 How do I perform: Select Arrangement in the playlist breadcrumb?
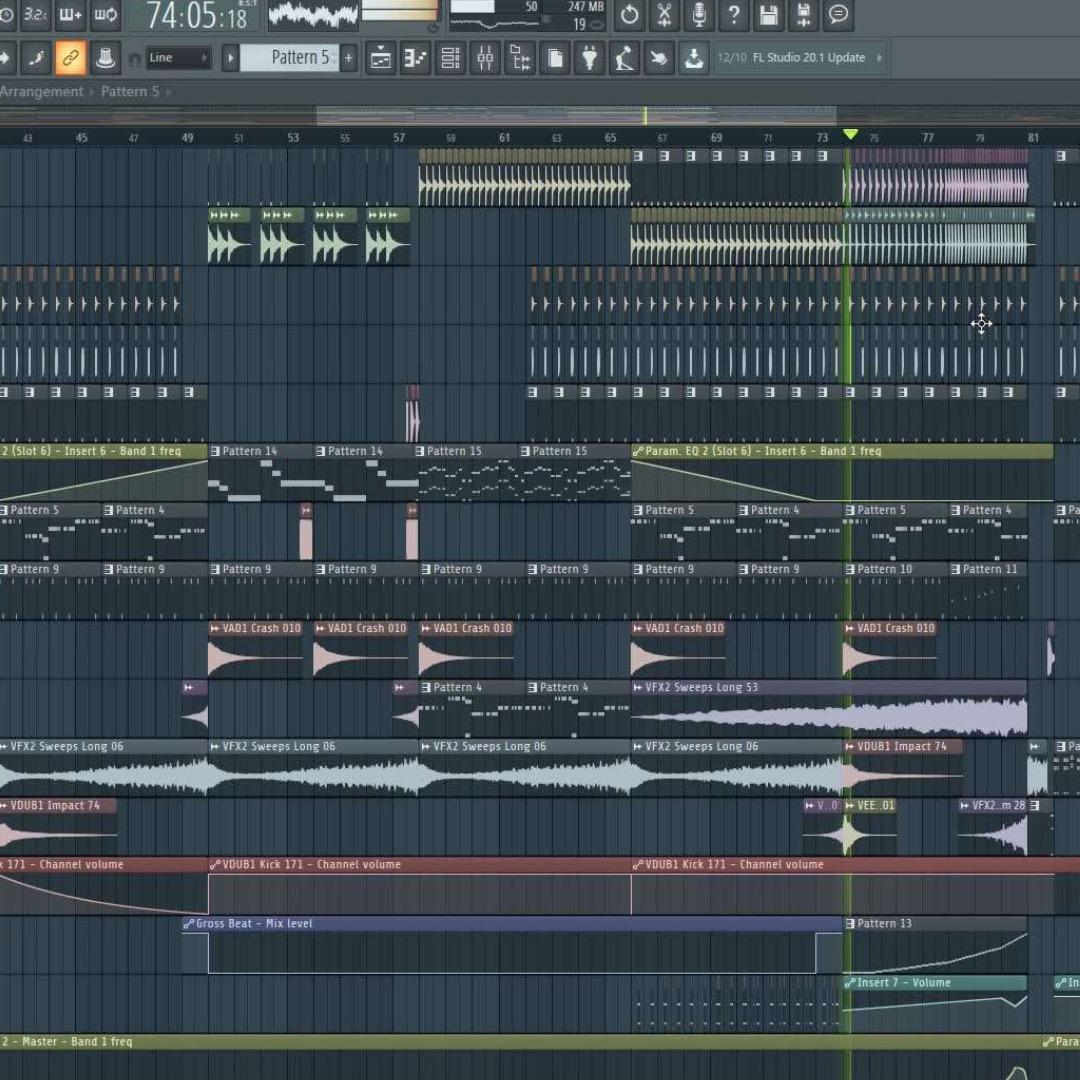[41, 92]
